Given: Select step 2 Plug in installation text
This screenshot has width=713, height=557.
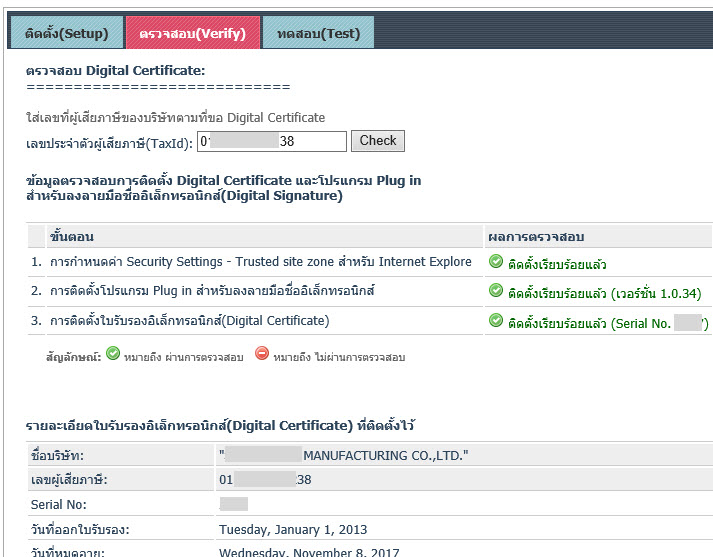Looking at the screenshot, I should [x=212, y=291].
